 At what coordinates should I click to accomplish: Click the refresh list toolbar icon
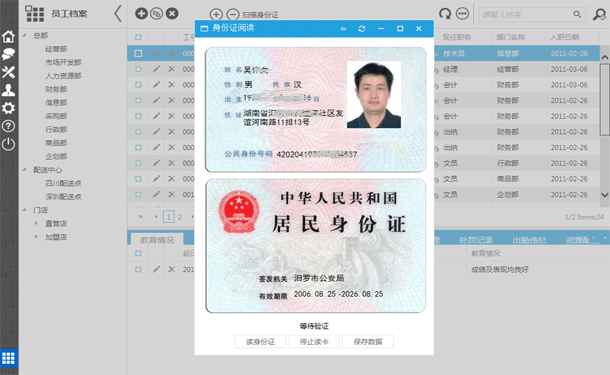click(x=445, y=14)
